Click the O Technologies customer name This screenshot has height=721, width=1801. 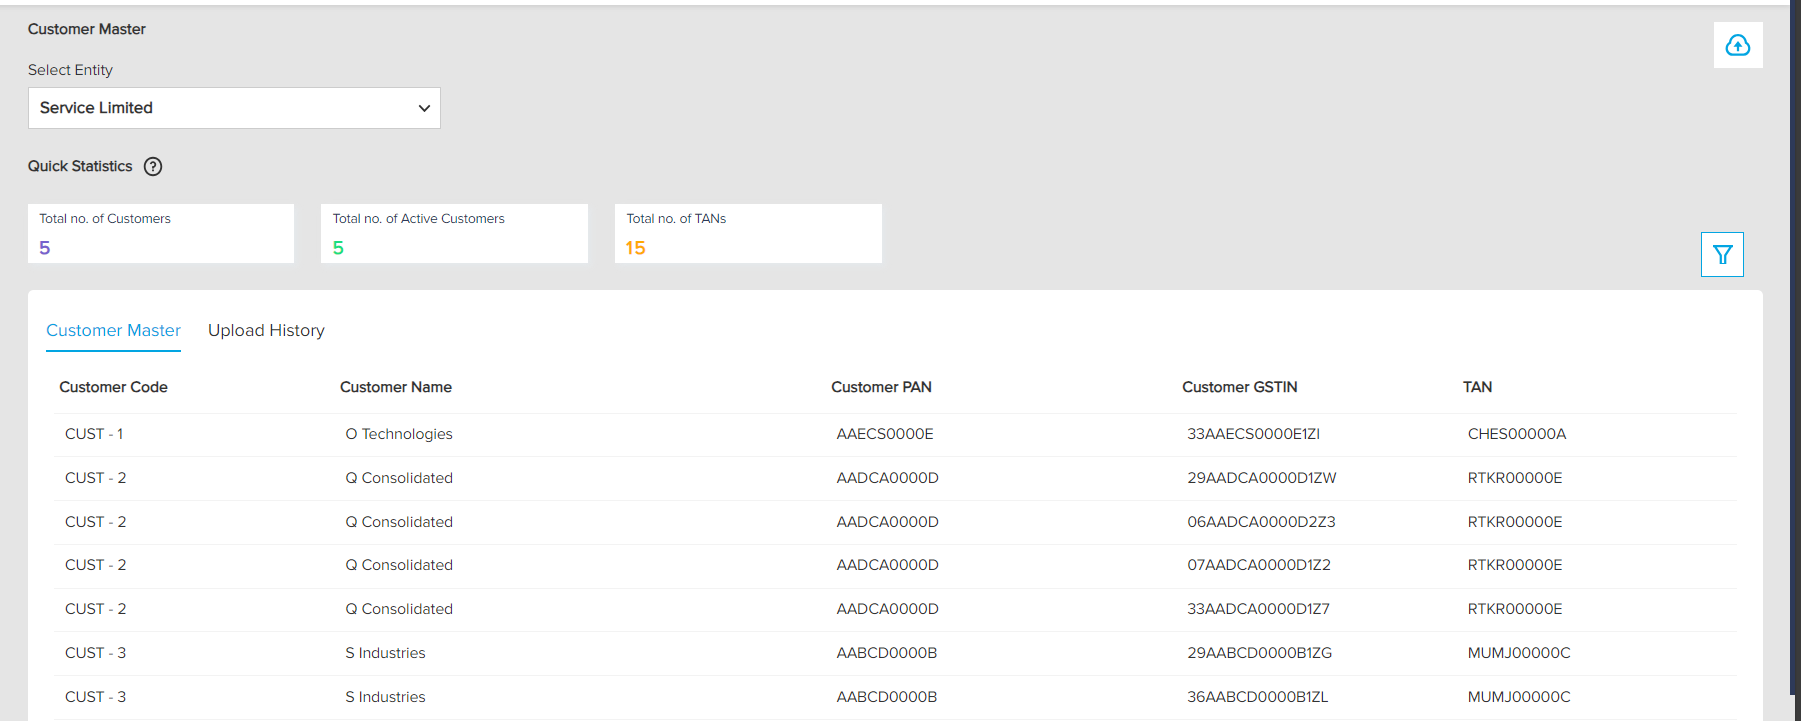pos(399,434)
